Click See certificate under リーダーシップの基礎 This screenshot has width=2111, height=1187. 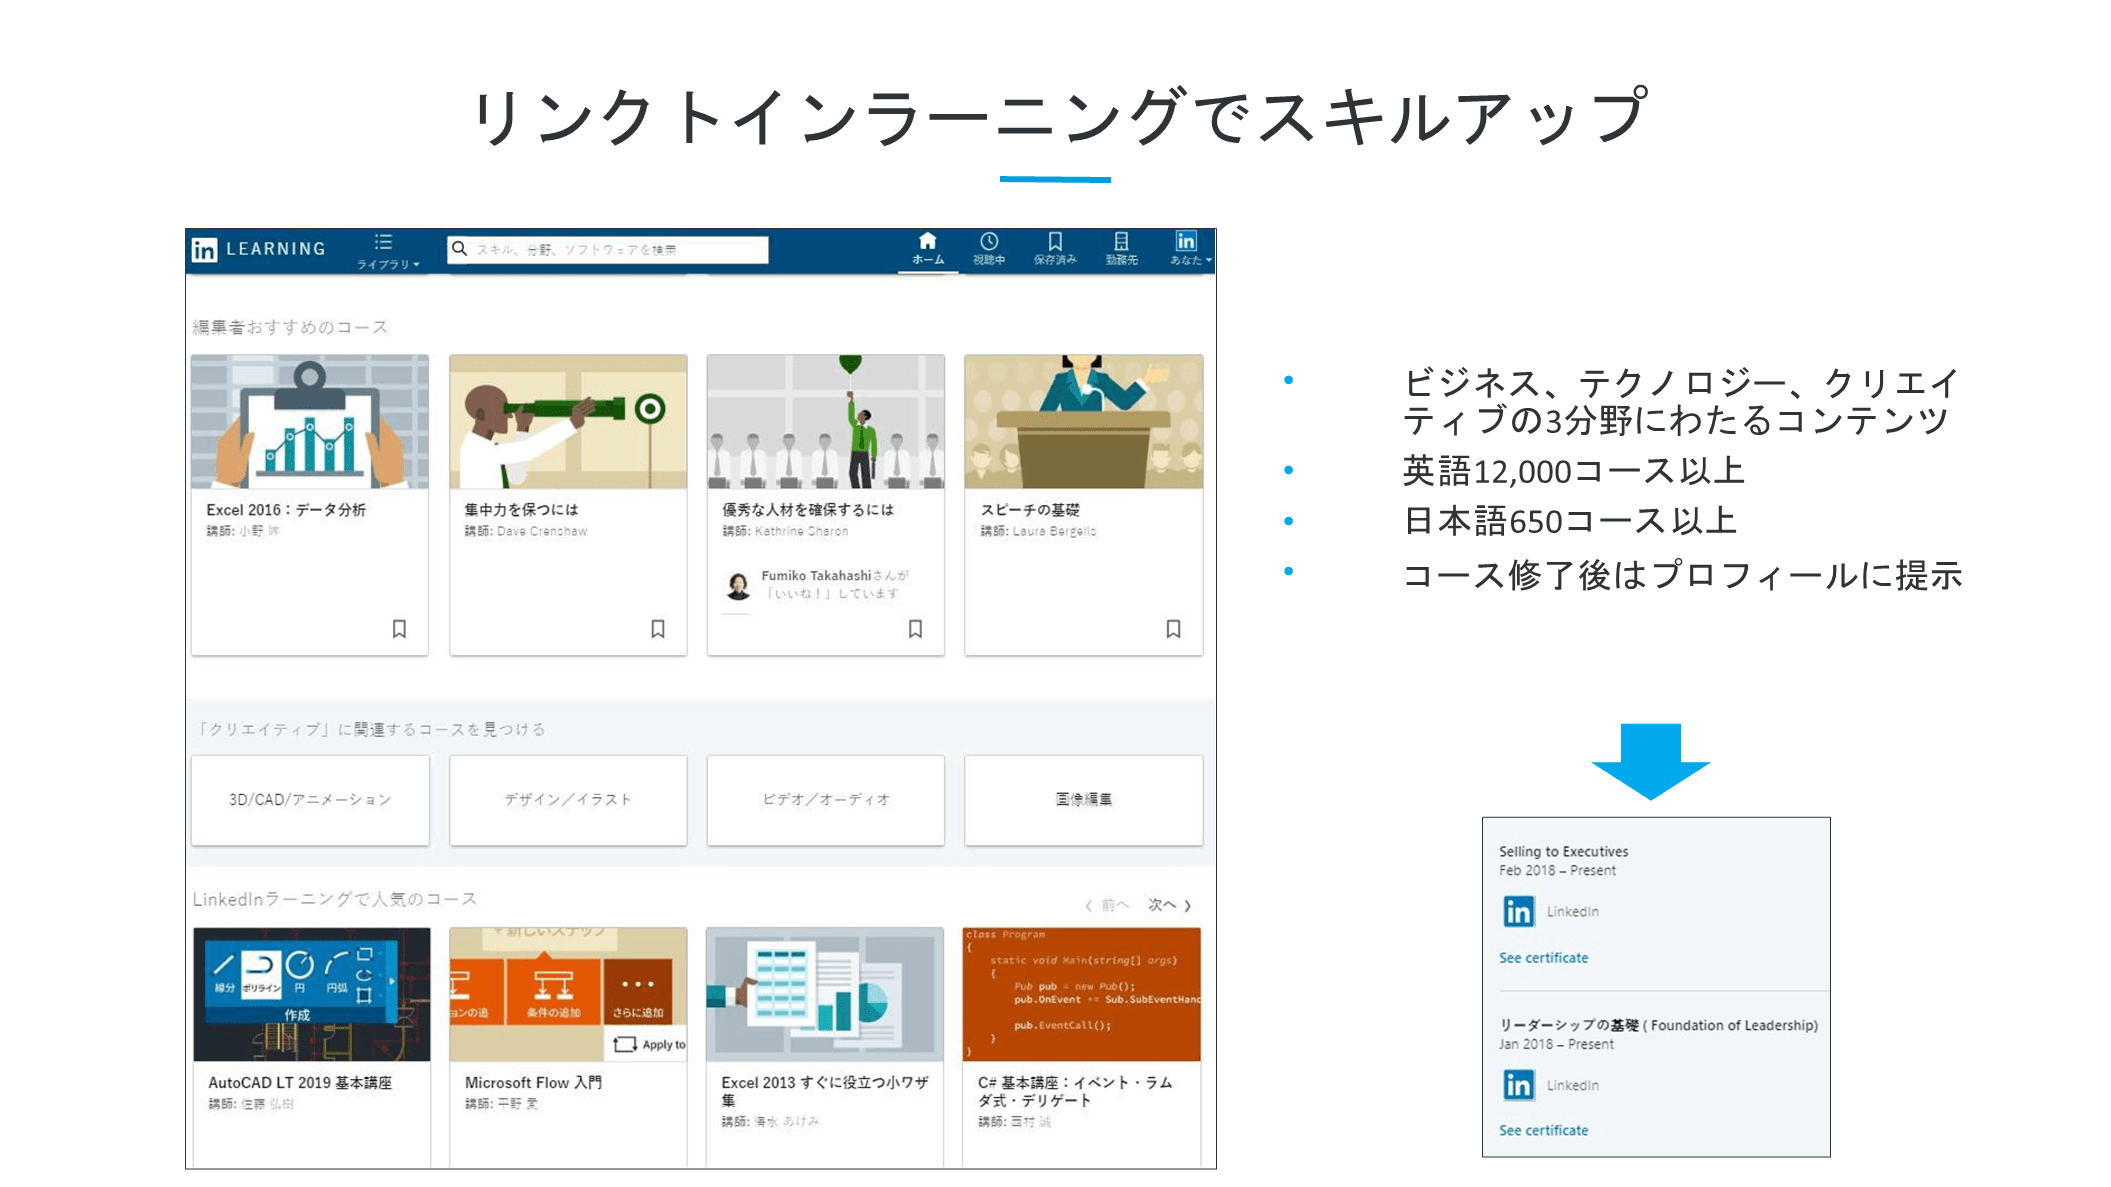[1543, 1131]
